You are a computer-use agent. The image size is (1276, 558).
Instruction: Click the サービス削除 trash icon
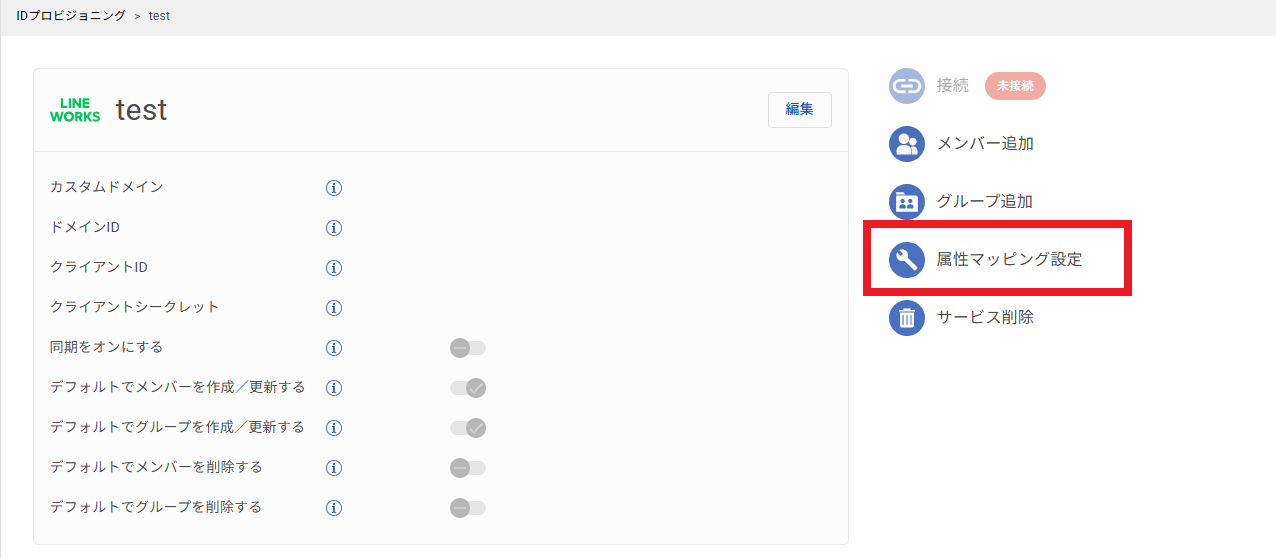907,318
